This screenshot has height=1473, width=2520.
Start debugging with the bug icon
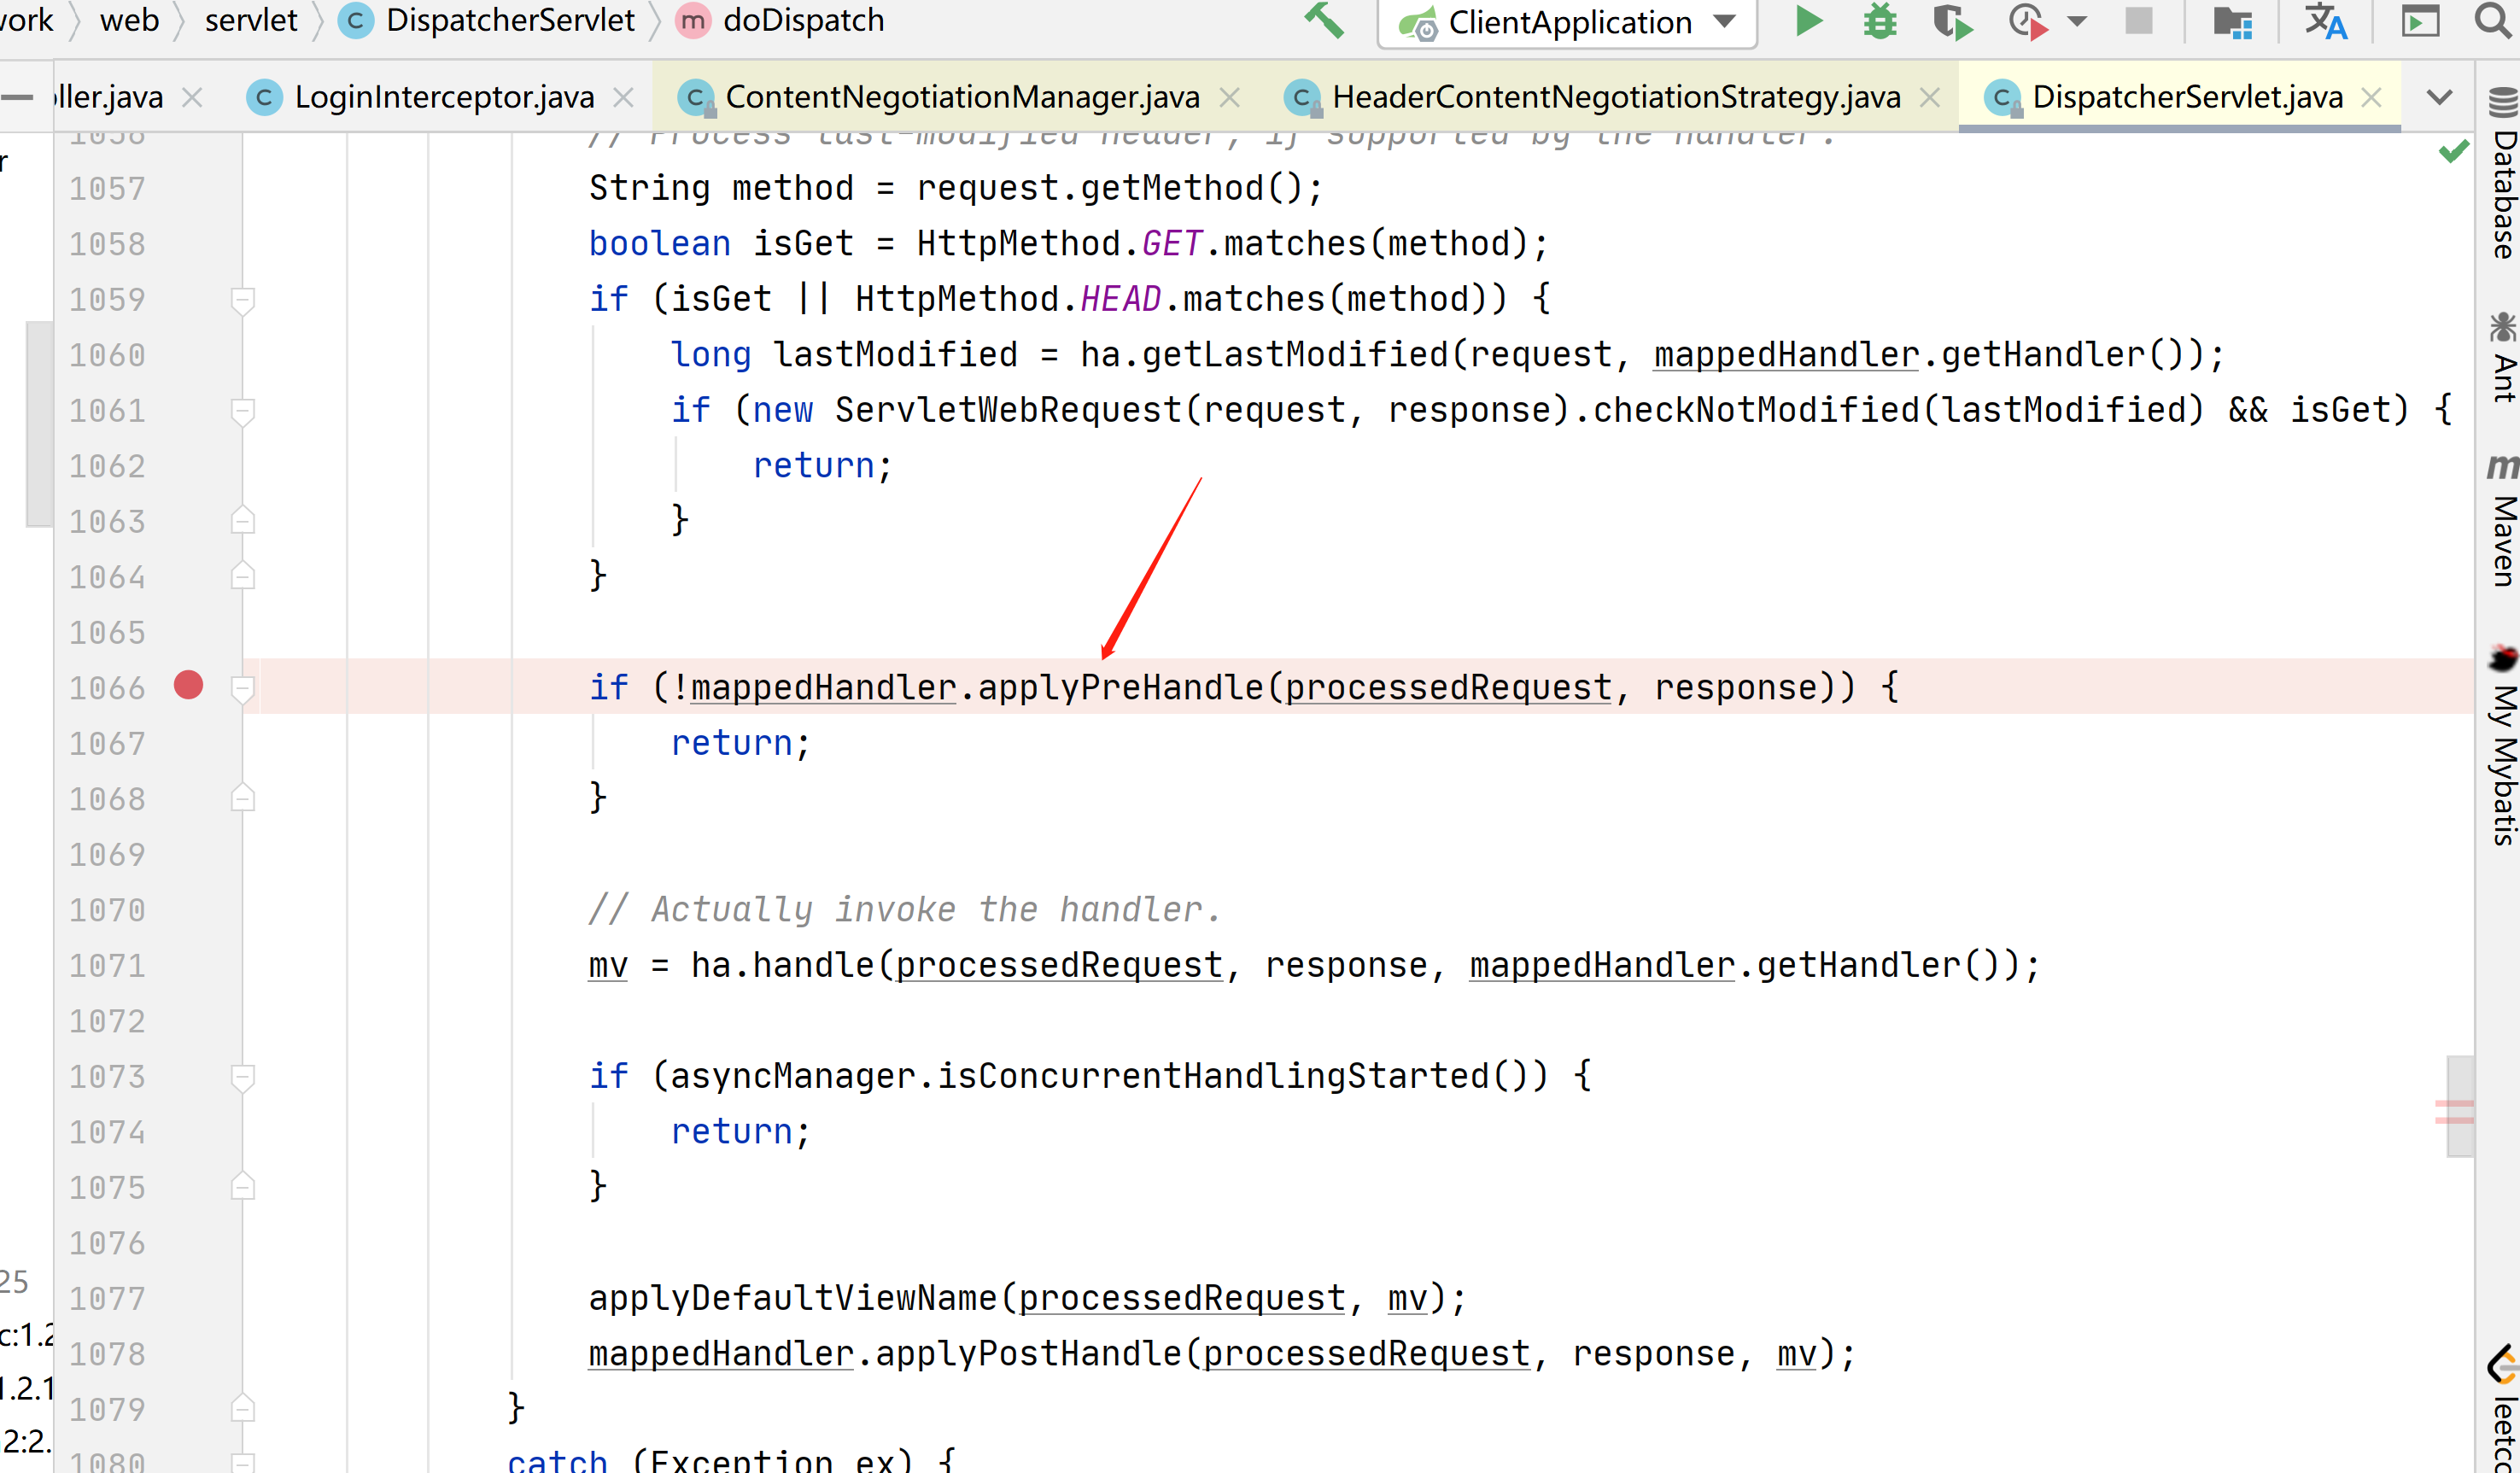pyautogui.click(x=1880, y=22)
